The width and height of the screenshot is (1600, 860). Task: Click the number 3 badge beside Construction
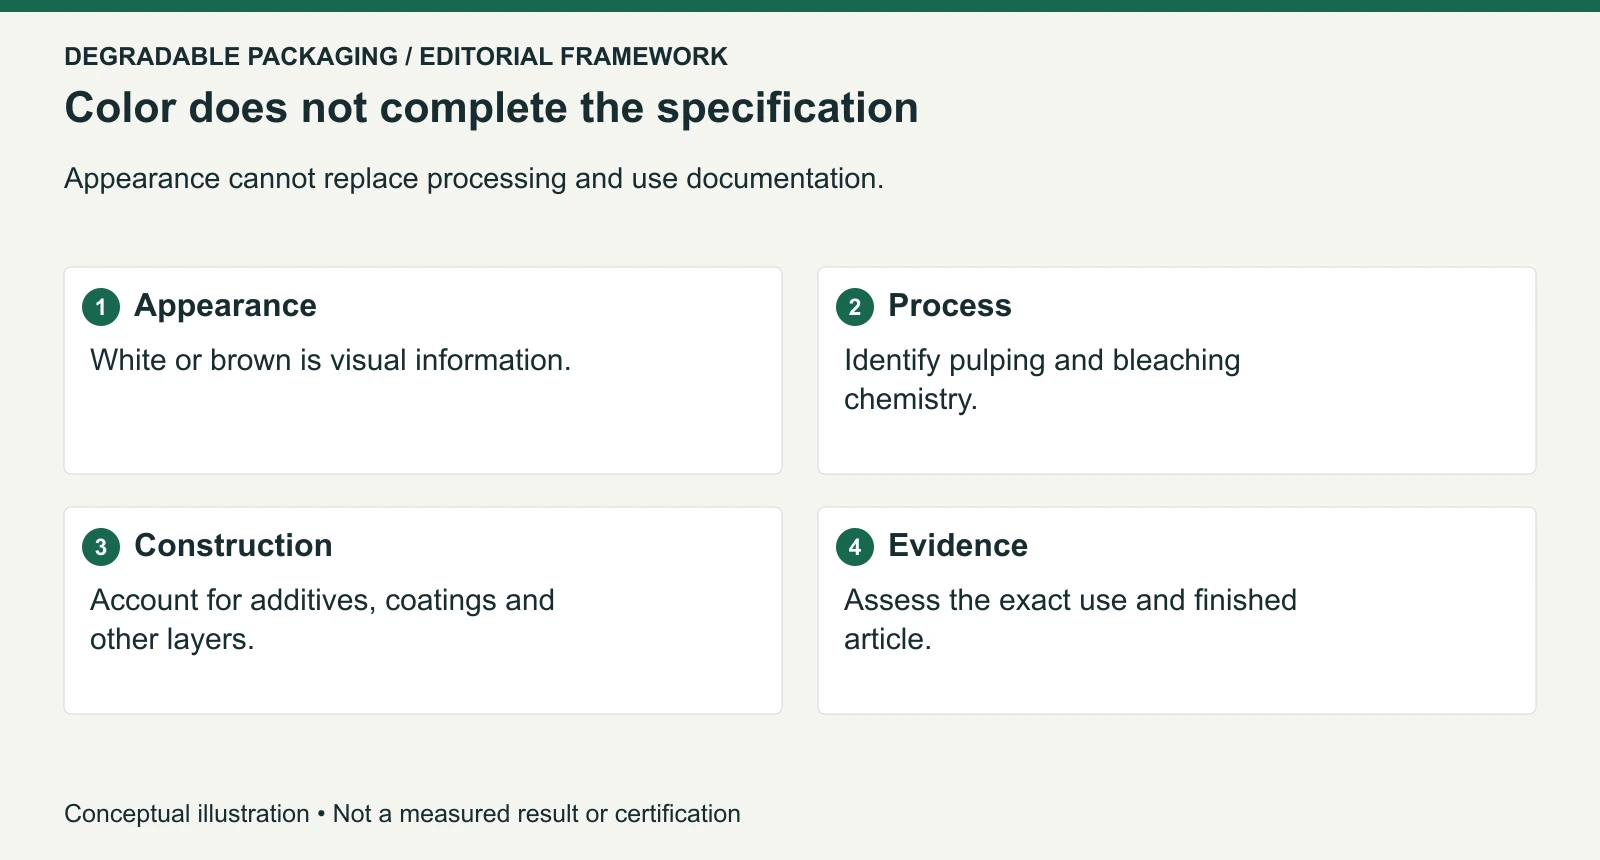pos(101,547)
